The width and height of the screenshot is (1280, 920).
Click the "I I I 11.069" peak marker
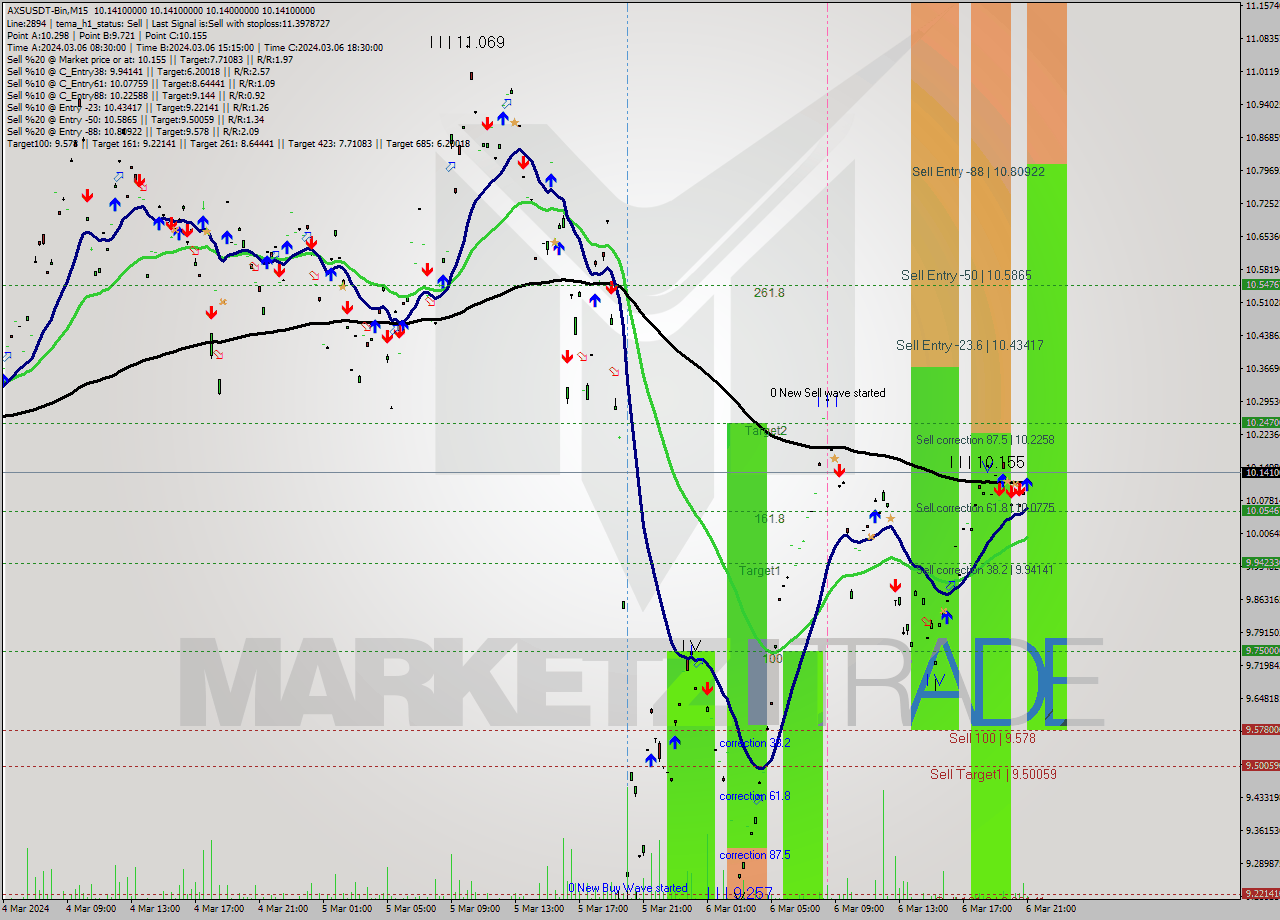tap(467, 42)
